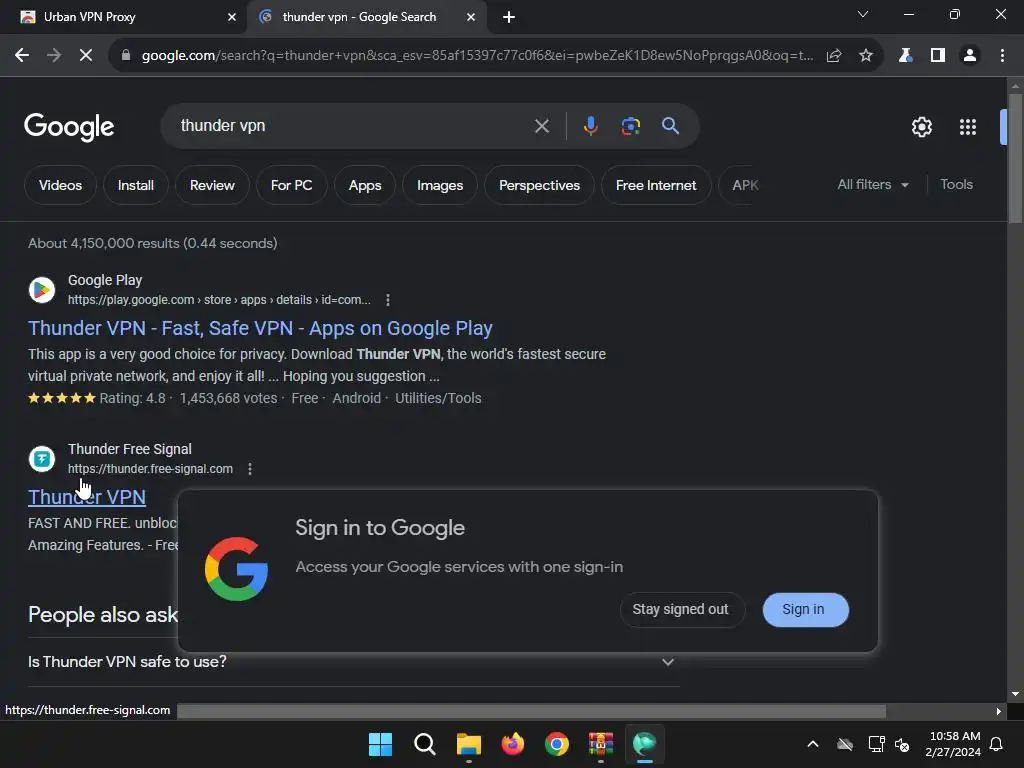
Task: Click the magnifier search submit icon
Action: coord(671,125)
